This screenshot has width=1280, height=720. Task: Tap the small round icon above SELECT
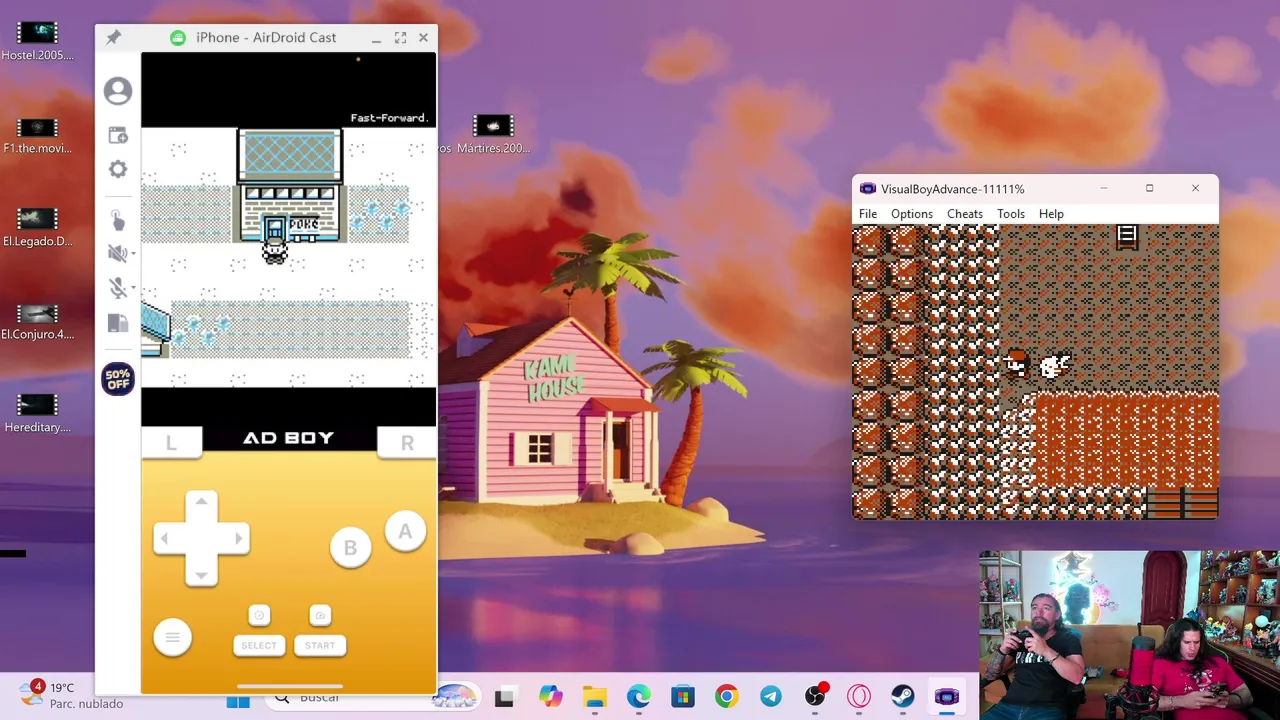[259, 615]
